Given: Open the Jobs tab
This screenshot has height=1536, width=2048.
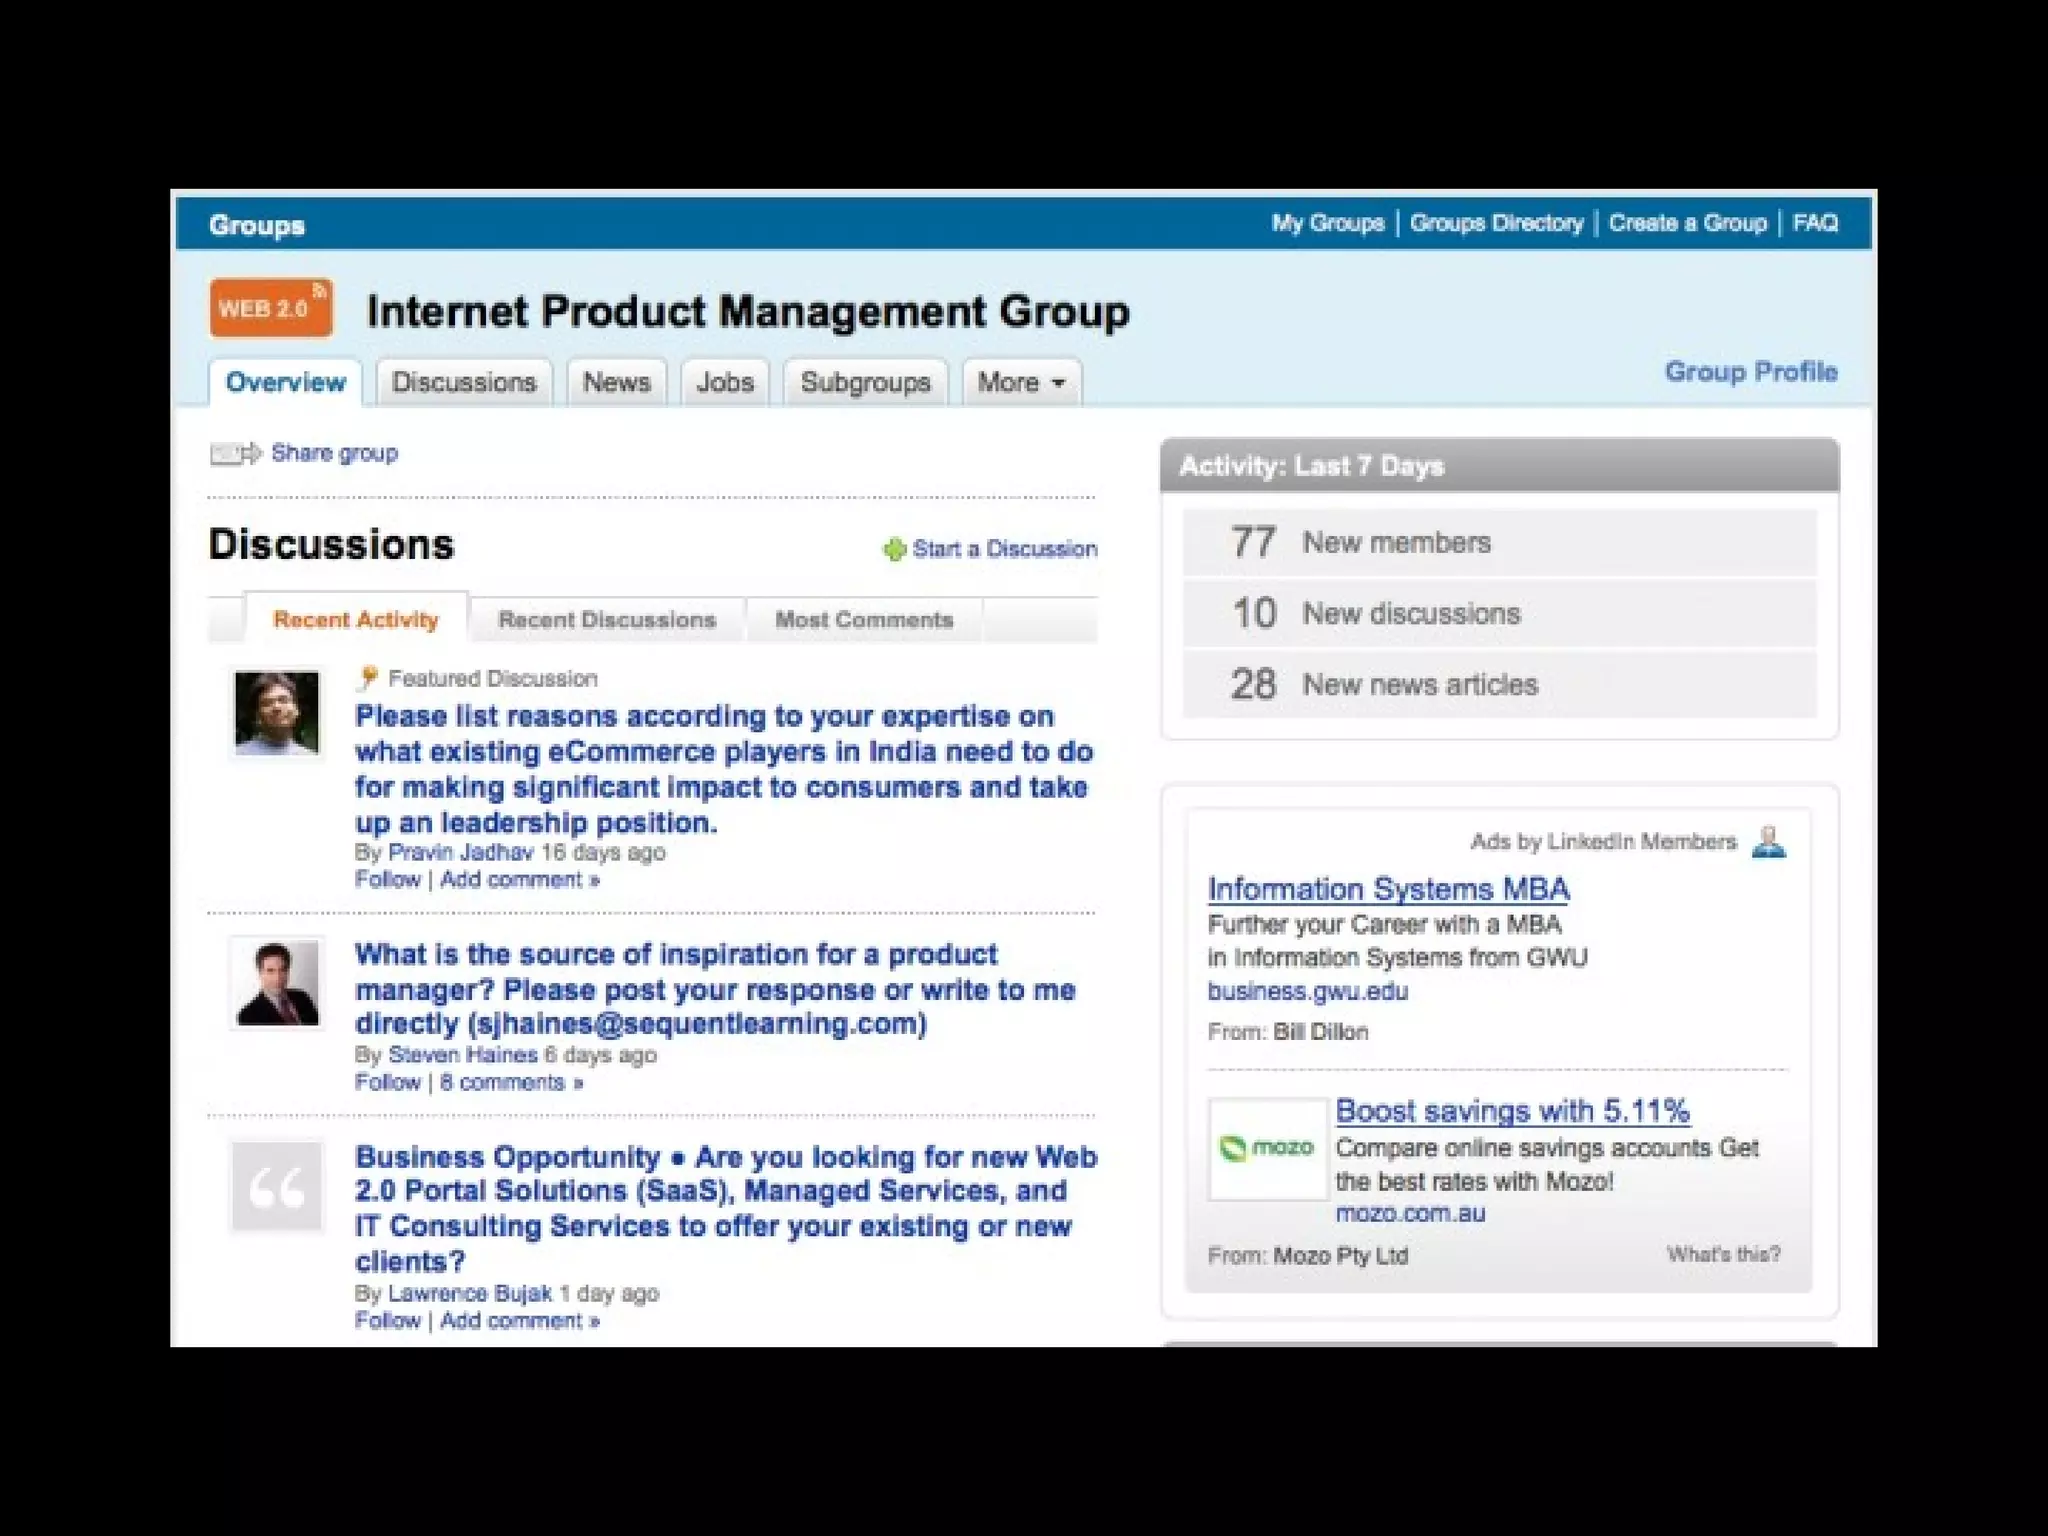Looking at the screenshot, I should click(x=724, y=383).
